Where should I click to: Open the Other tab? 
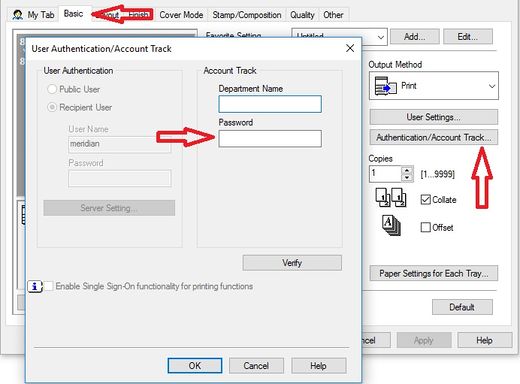coord(333,15)
